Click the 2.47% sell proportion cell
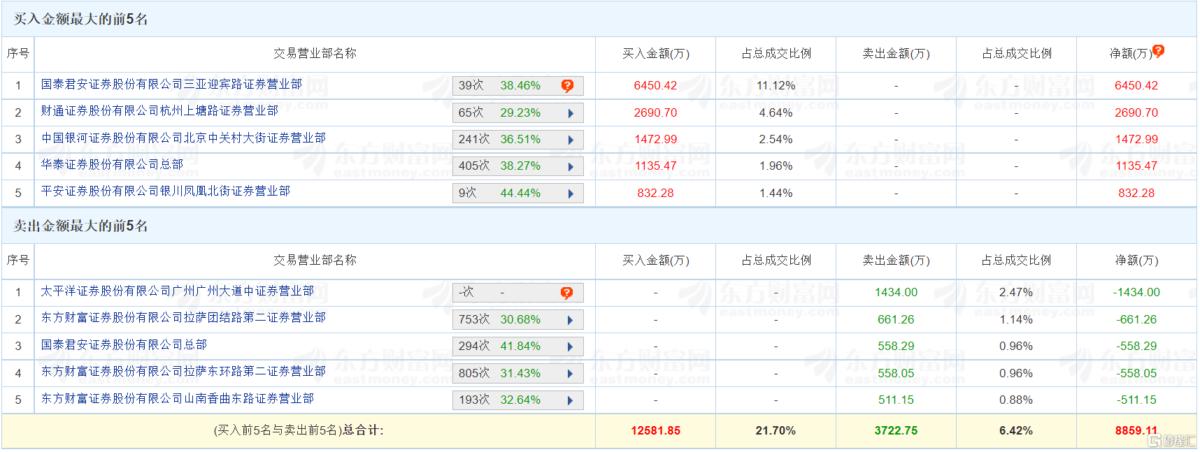The height and width of the screenshot is (452, 1200). [1016, 292]
